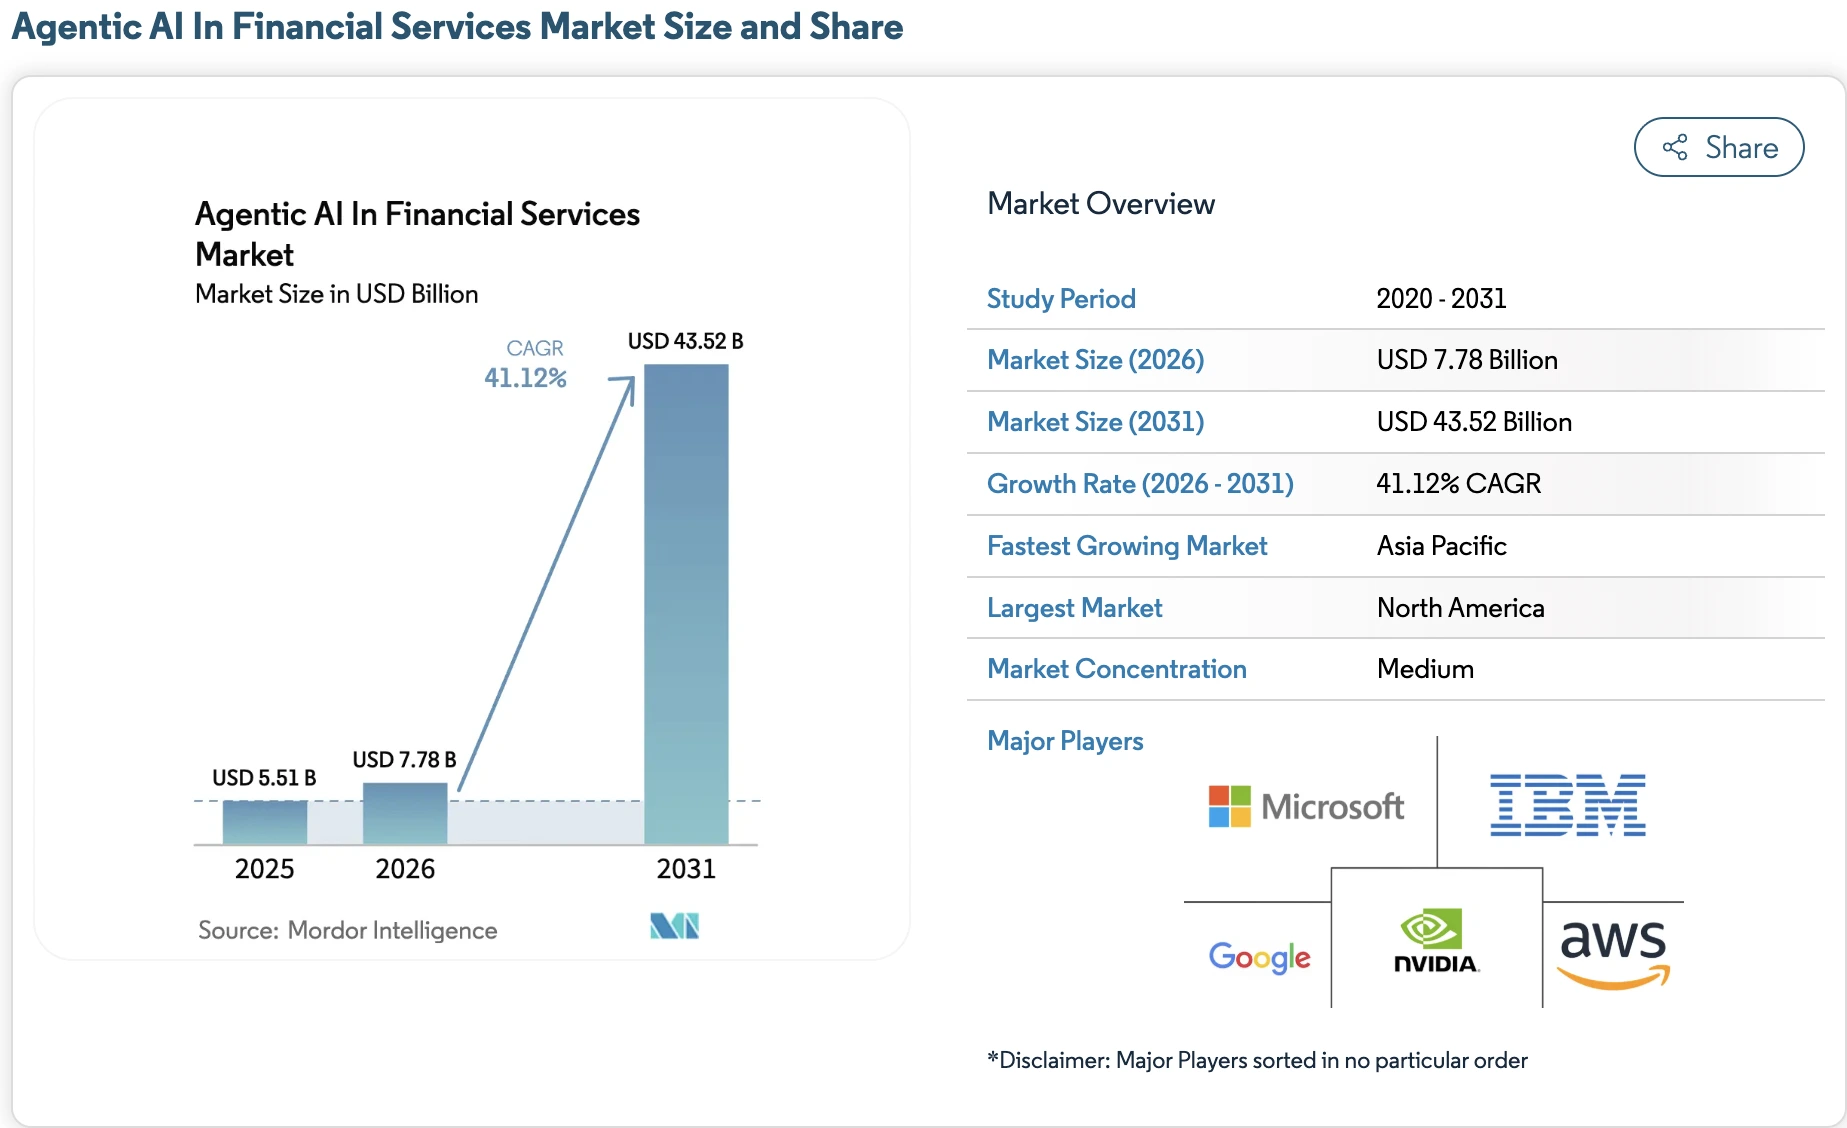Click the Google logo in Major Players
The image size is (1847, 1128).
1259,957
